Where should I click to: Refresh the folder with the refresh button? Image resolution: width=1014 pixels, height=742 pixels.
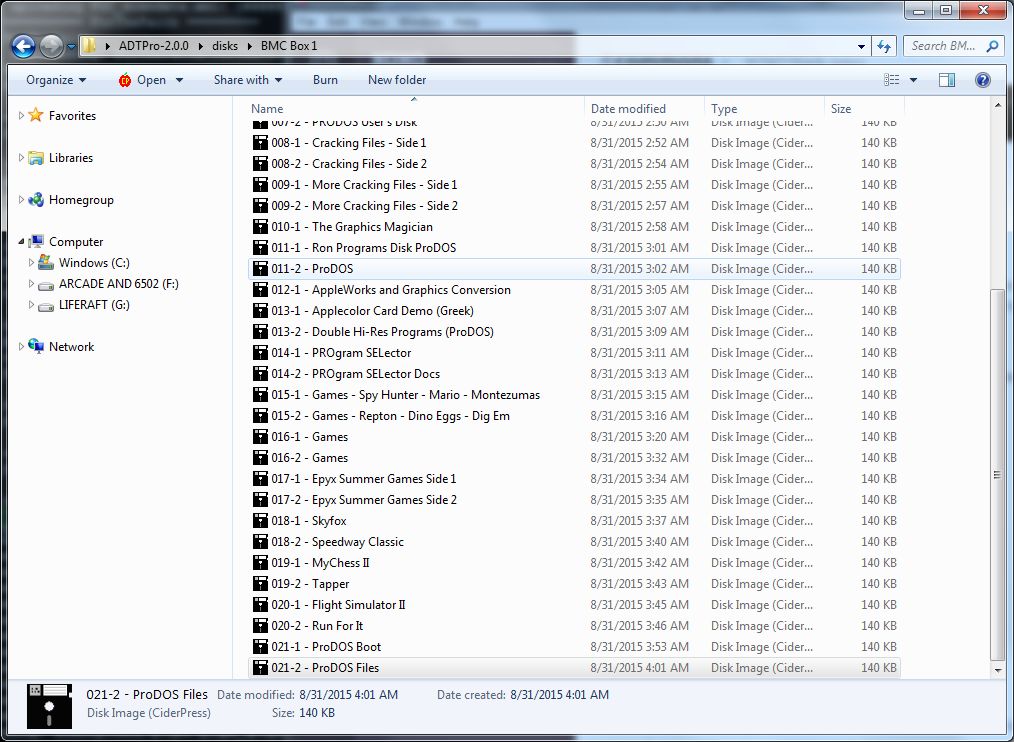[884, 46]
